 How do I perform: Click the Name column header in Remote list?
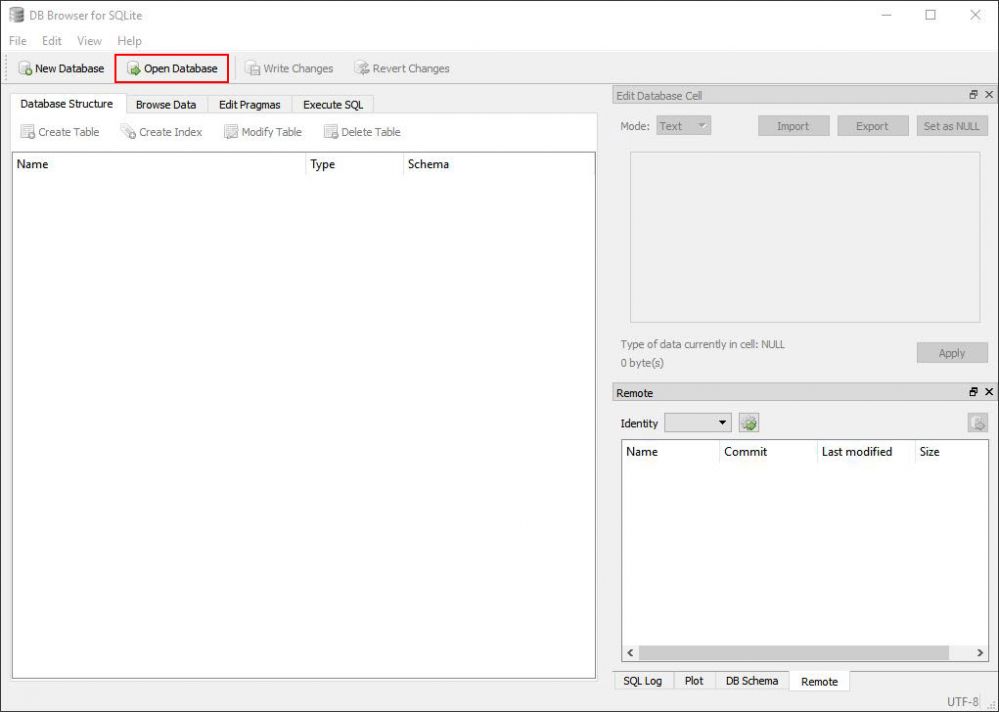(671, 452)
